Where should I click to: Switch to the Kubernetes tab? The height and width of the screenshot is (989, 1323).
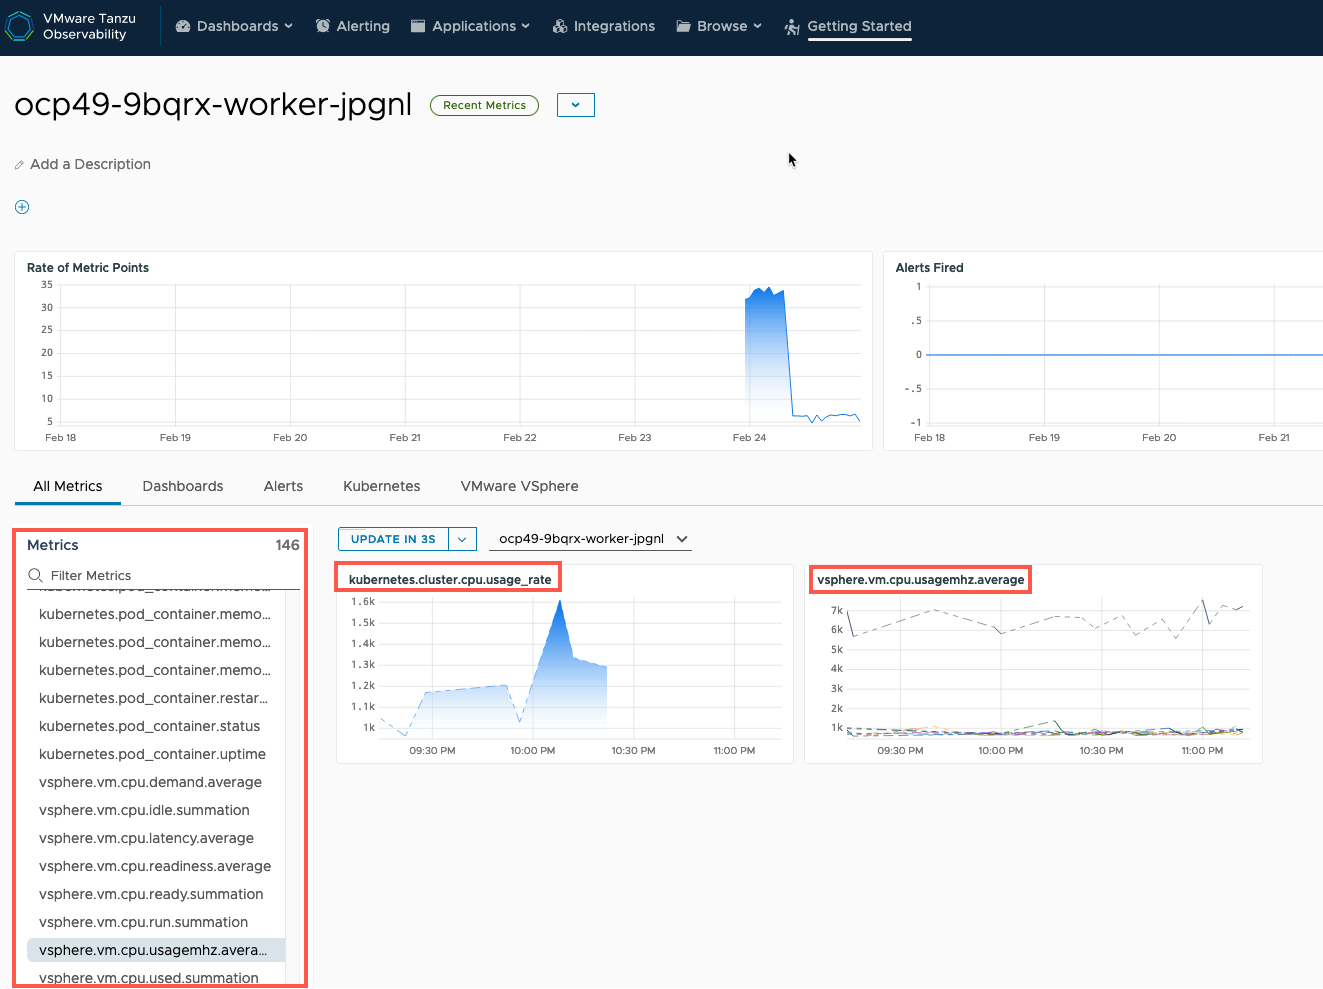[381, 486]
